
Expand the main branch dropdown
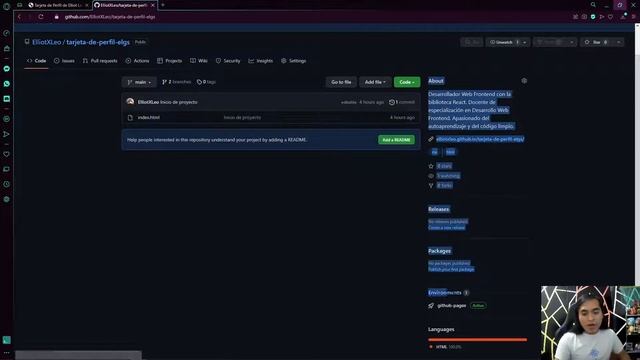139,82
